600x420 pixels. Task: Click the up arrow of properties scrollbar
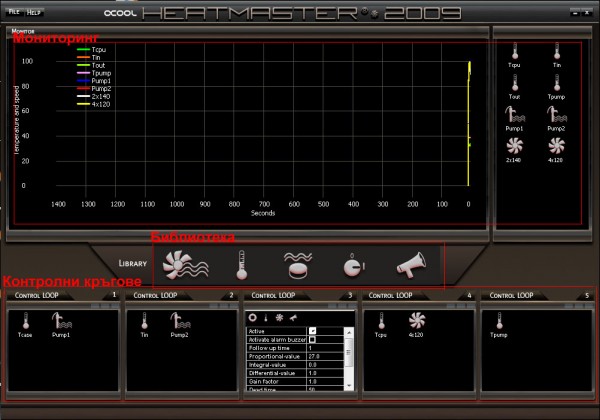[349, 332]
